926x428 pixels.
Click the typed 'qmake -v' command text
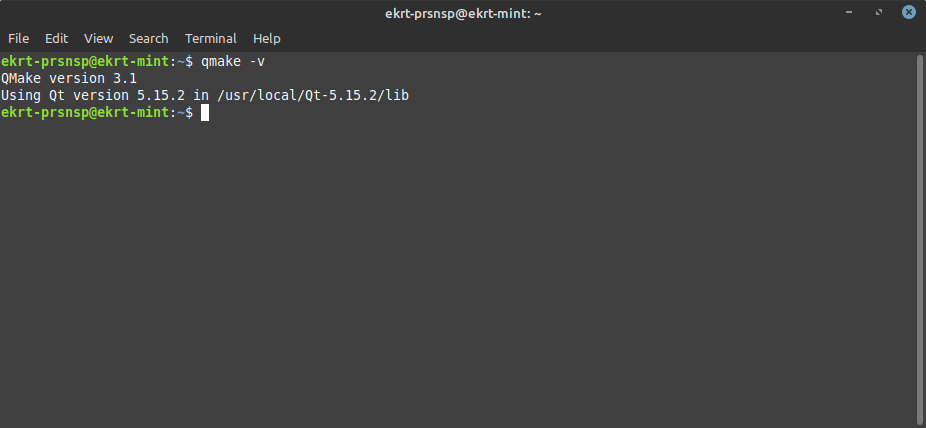click(233, 62)
